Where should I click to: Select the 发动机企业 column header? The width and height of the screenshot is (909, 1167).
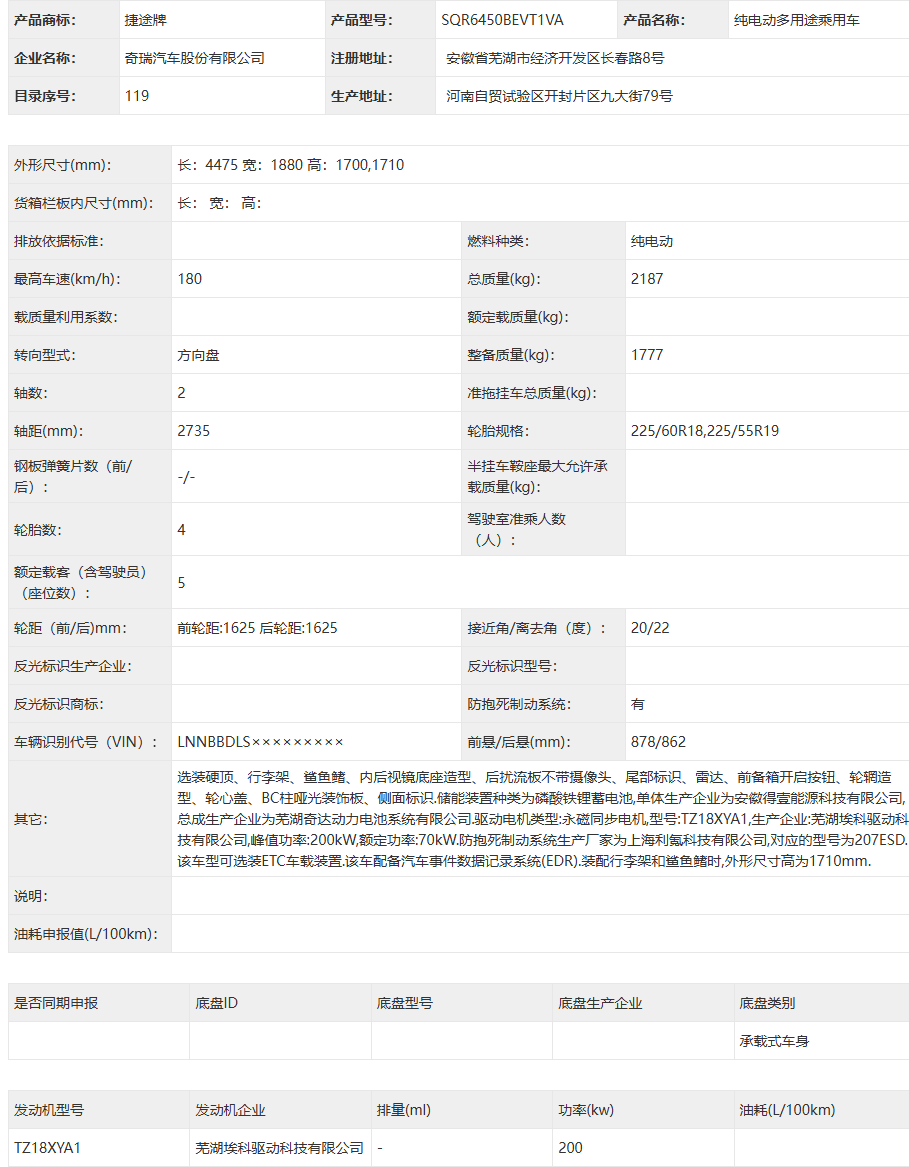(x=230, y=1110)
